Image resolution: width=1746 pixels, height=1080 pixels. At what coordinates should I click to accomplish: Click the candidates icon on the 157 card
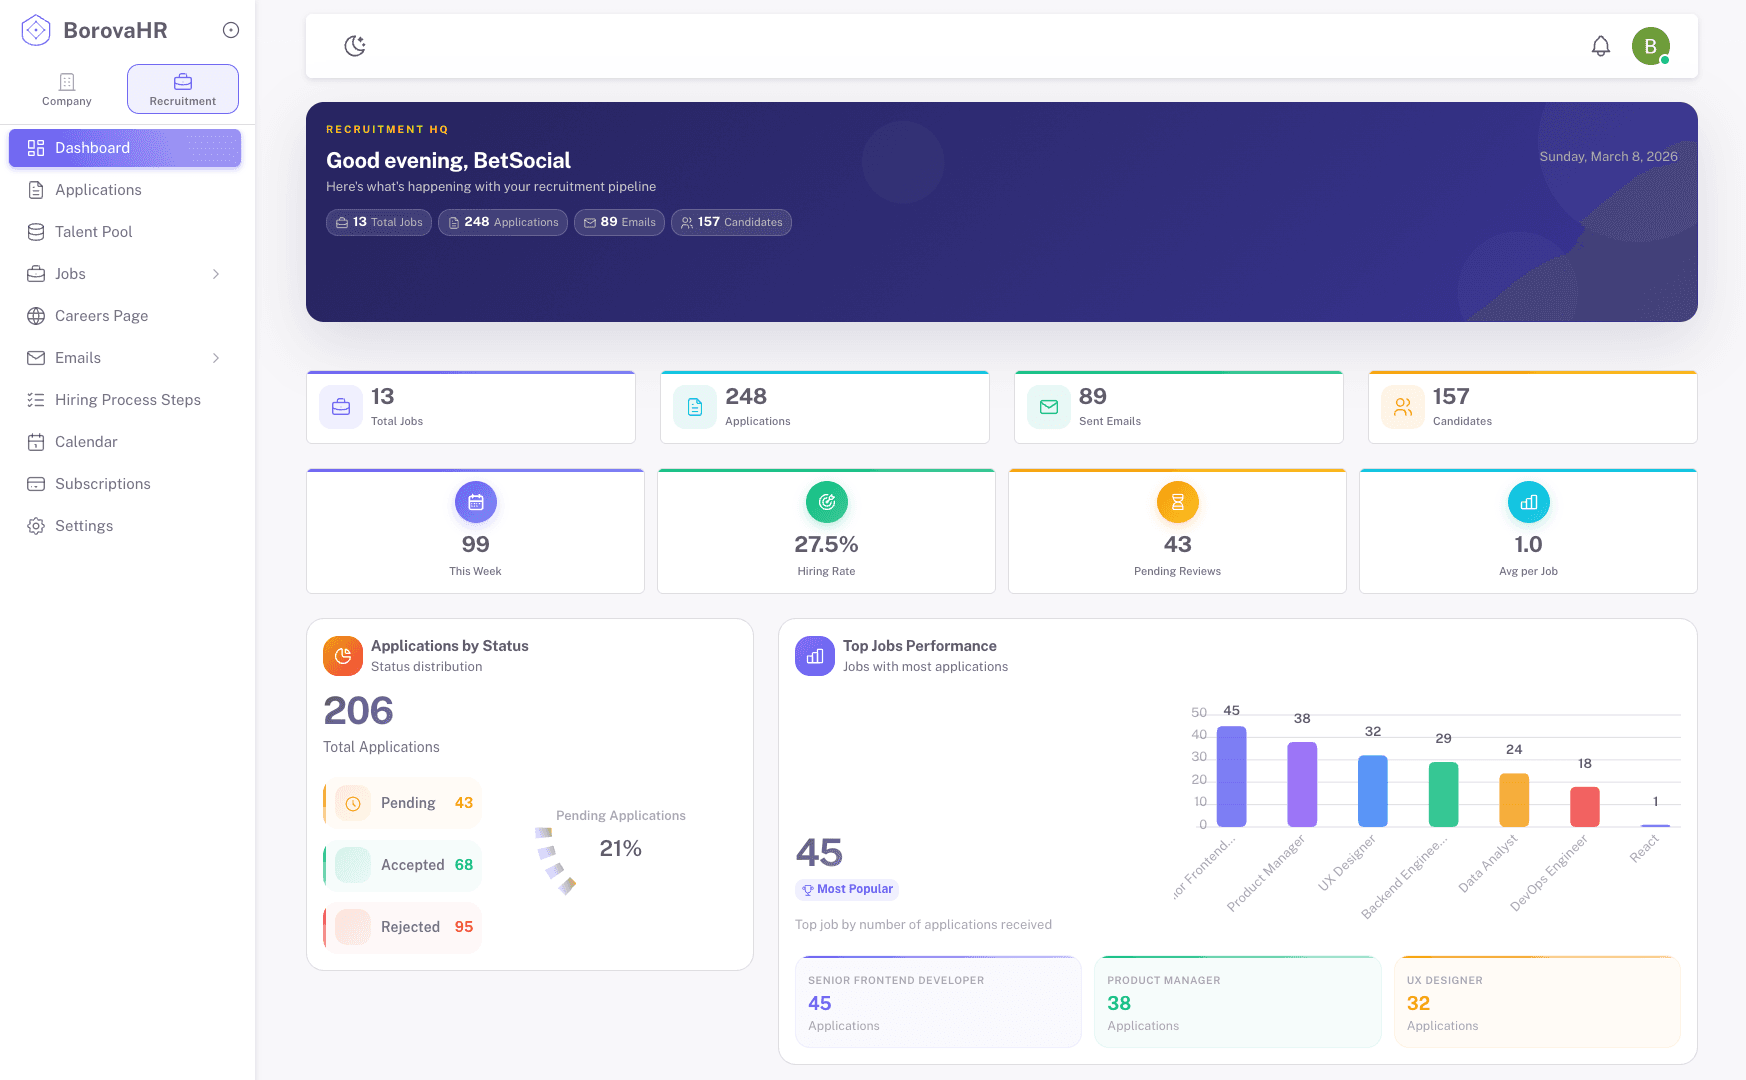click(x=1402, y=407)
